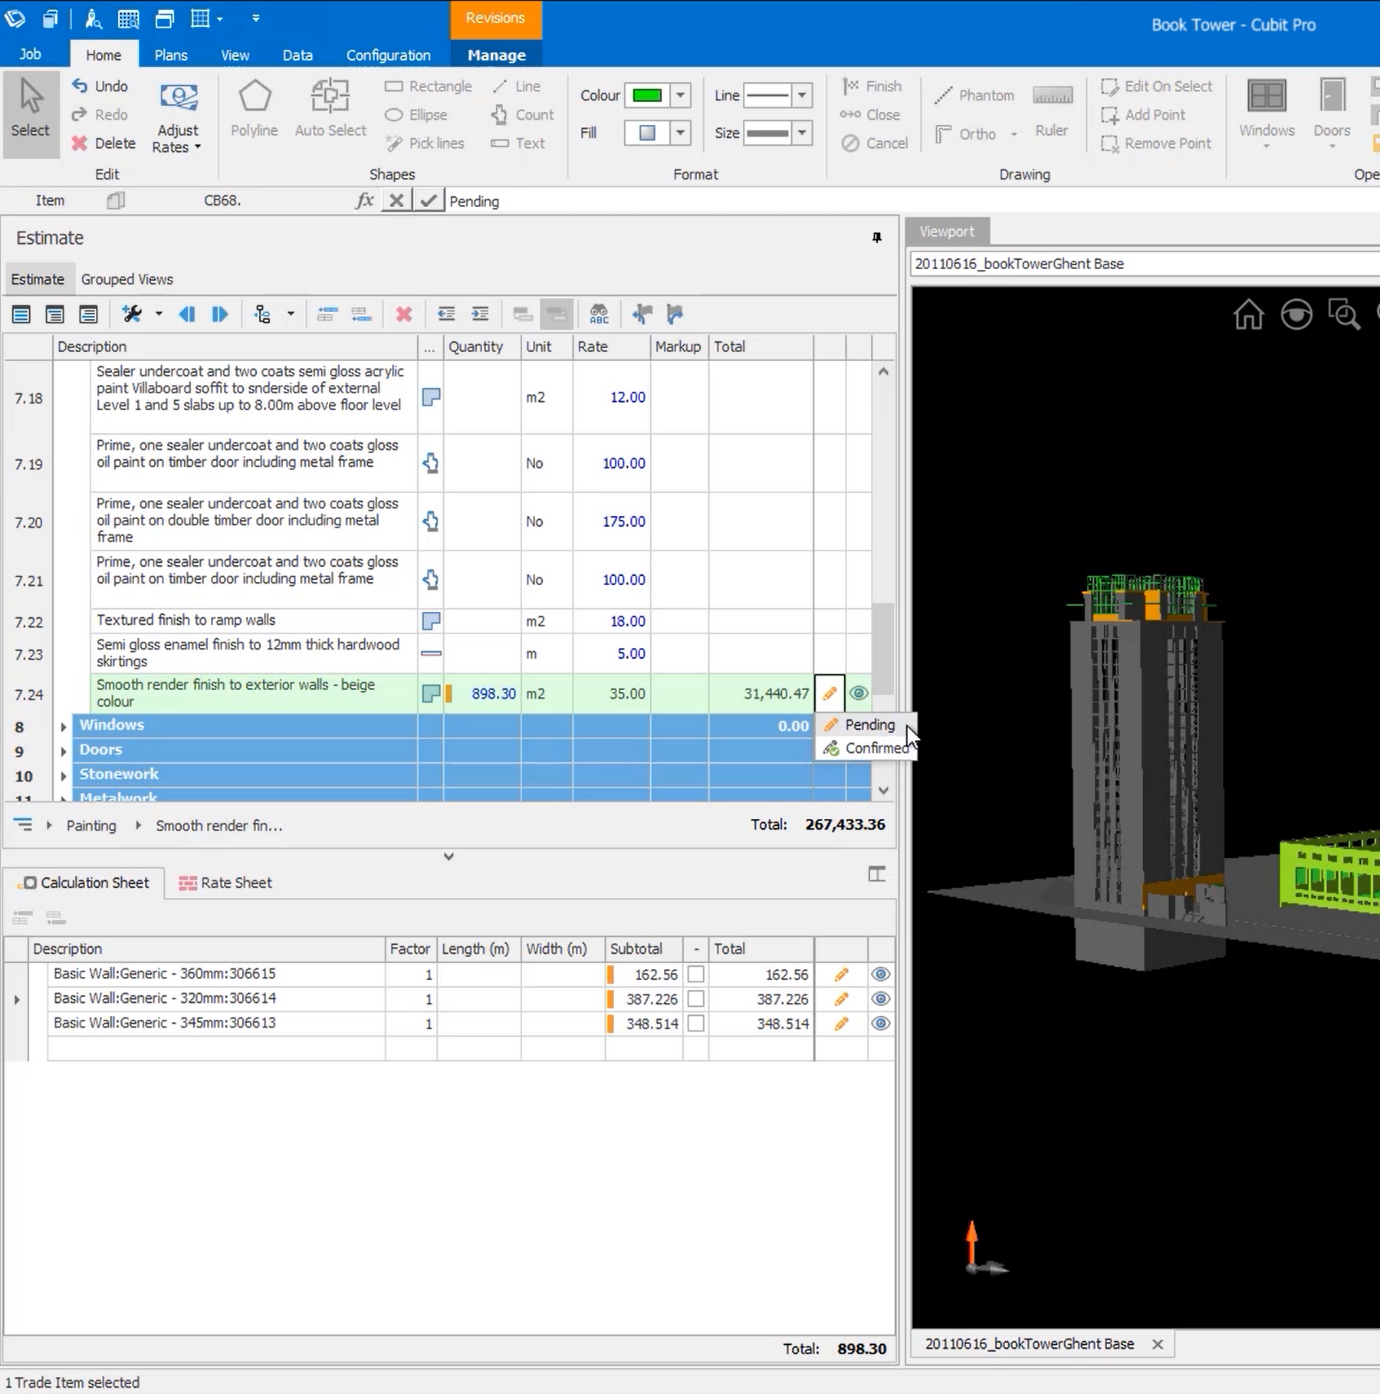1380x1394 pixels.
Task: Delete the selected estimate row with red X
Action: (404, 314)
